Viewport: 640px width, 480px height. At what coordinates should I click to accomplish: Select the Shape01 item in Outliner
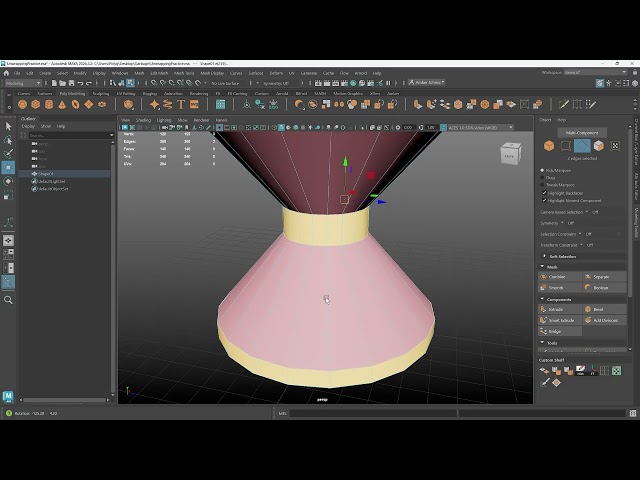point(65,174)
